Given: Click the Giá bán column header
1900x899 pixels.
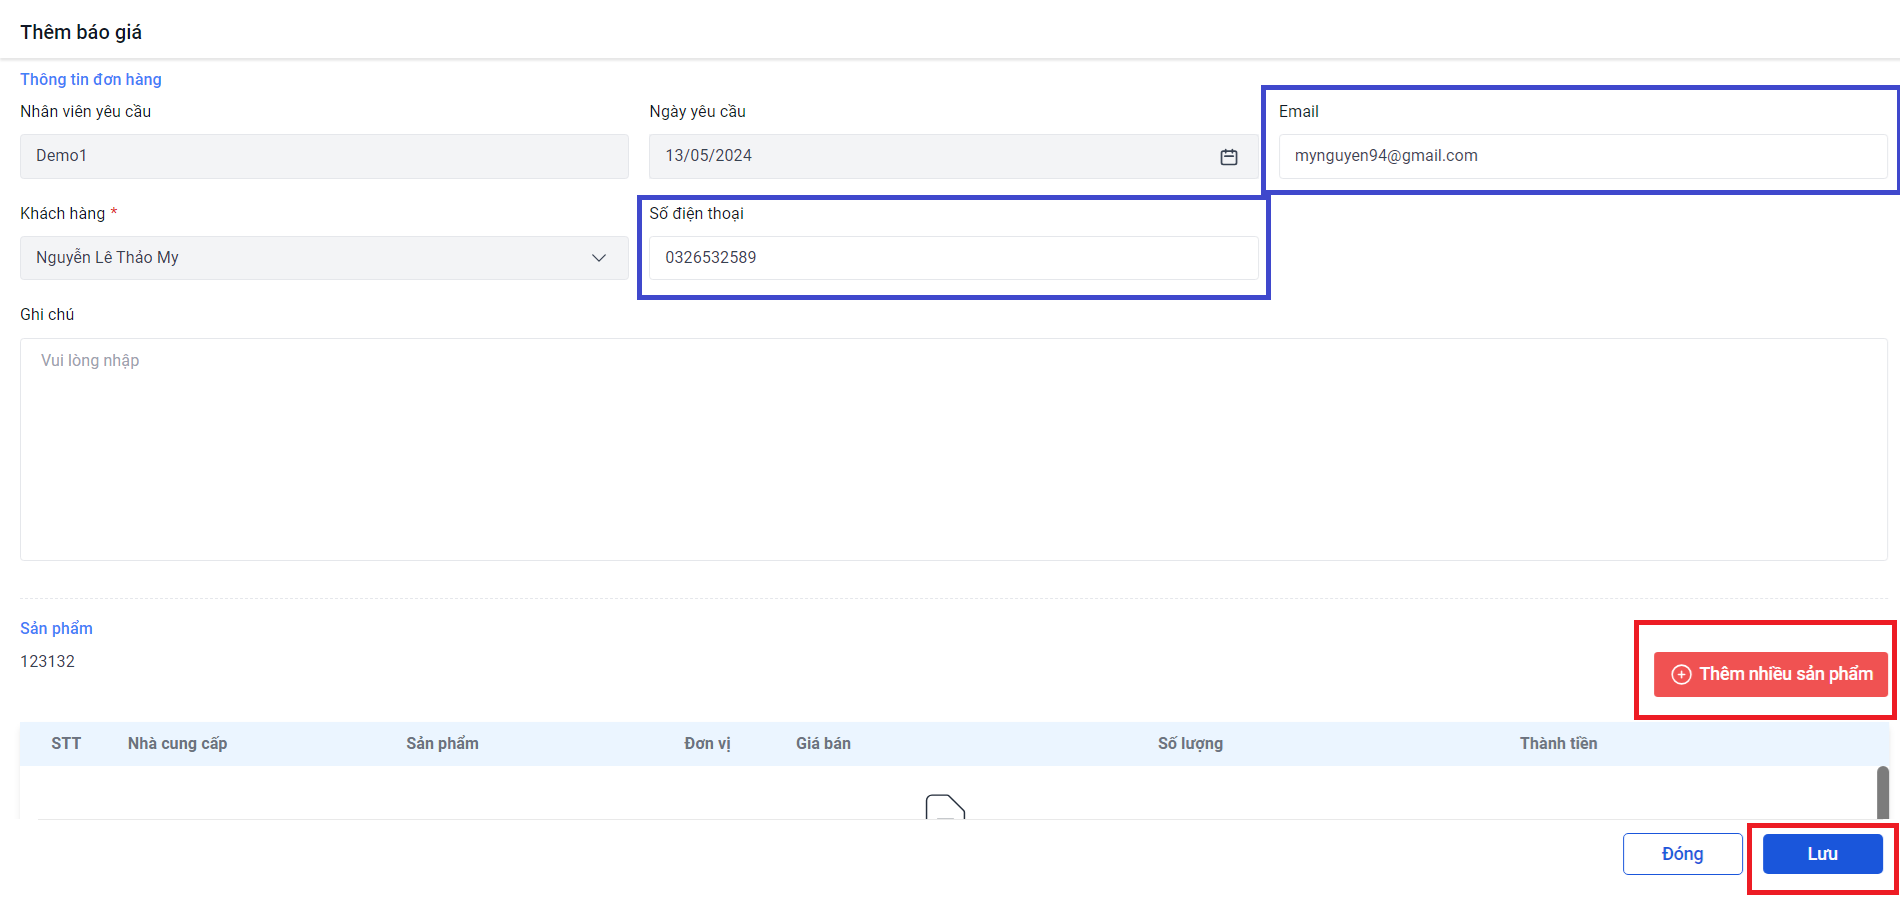Looking at the screenshot, I should (x=823, y=743).
